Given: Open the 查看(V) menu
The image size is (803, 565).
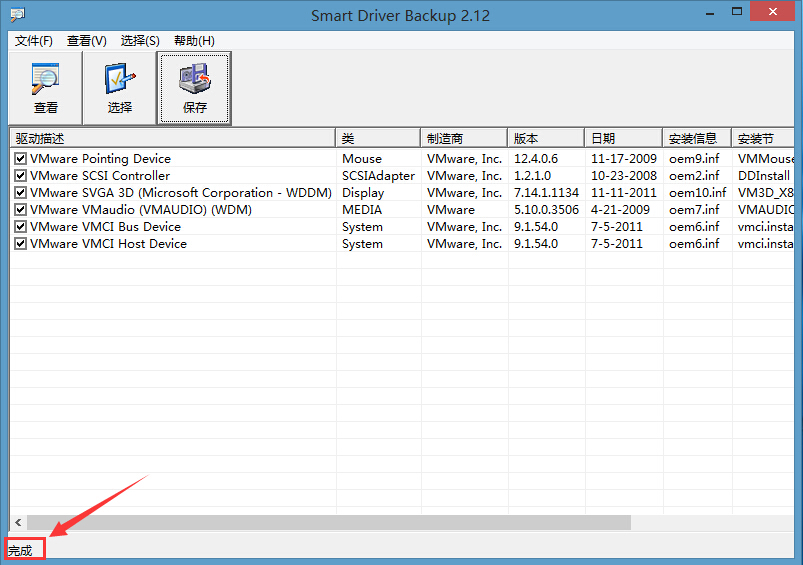Looking at the screenshot, I should pyautogui.click(x=87, y=41).
